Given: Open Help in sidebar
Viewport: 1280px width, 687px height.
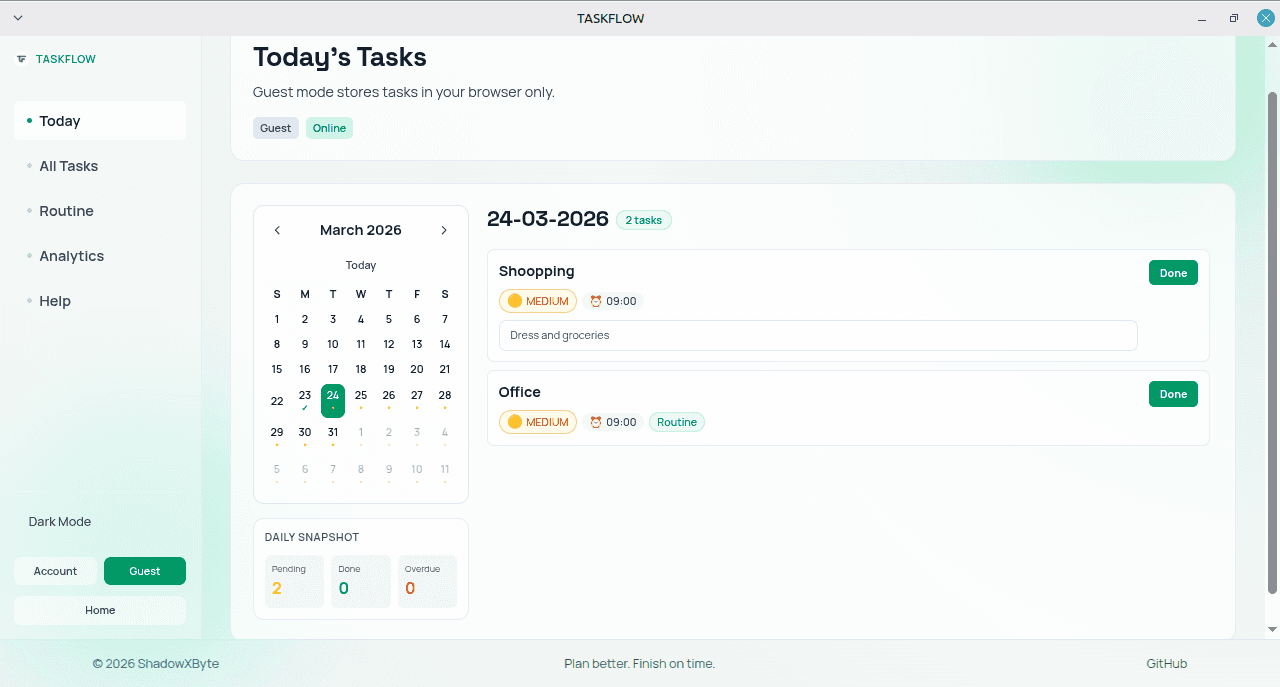Looking at the screenshot, I should 100,301.
